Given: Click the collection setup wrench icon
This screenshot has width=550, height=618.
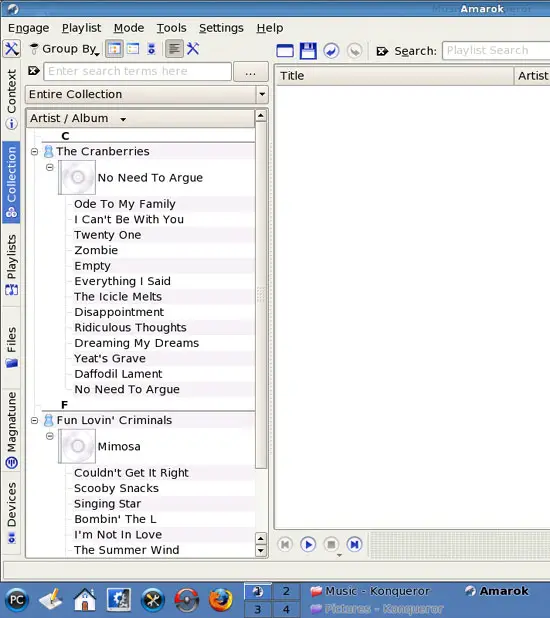Looking at the screenshot, I should [x=193, y=49].
